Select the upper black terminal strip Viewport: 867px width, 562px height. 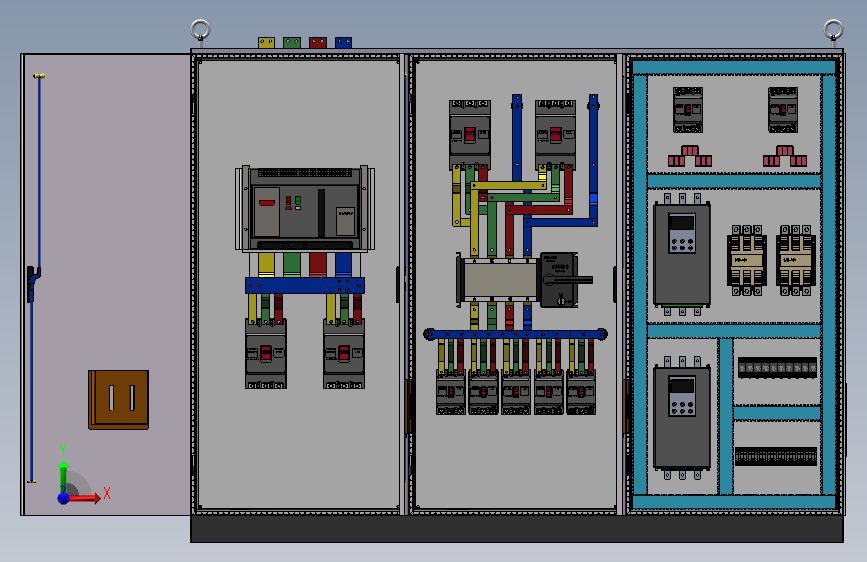[777, 368]
